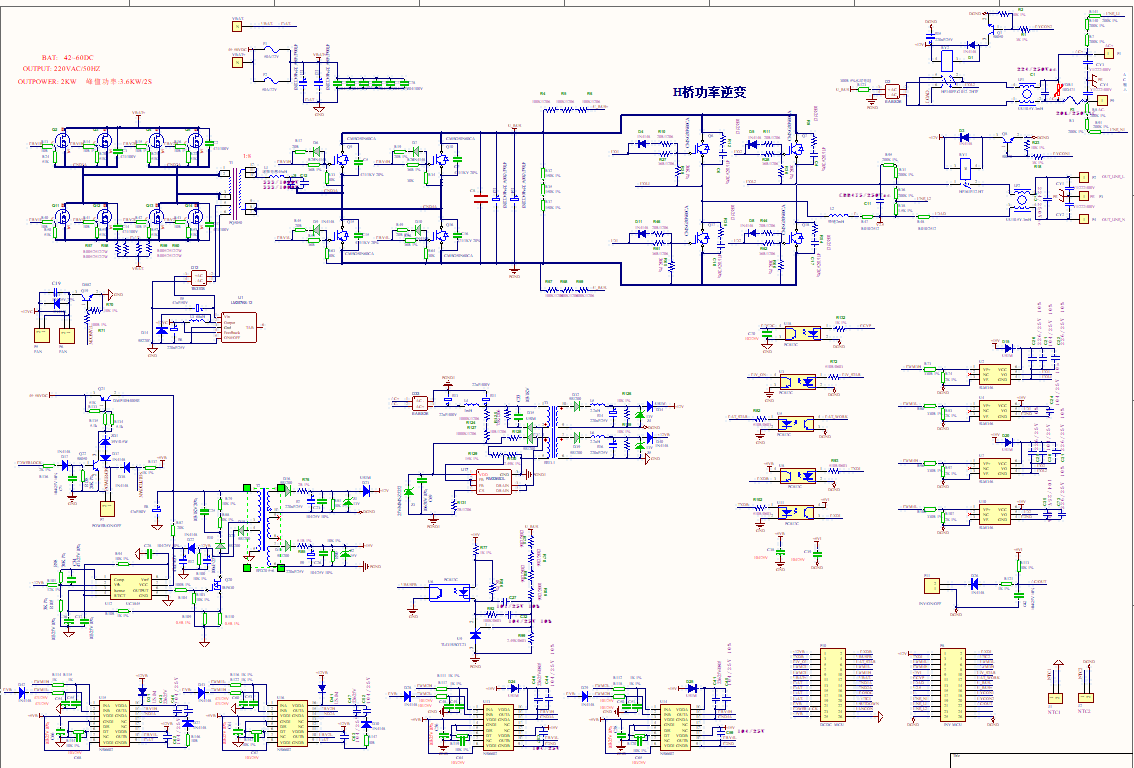Select IGBT Q16 in lower rectifier leg
1134x768 pixels.
441,235
